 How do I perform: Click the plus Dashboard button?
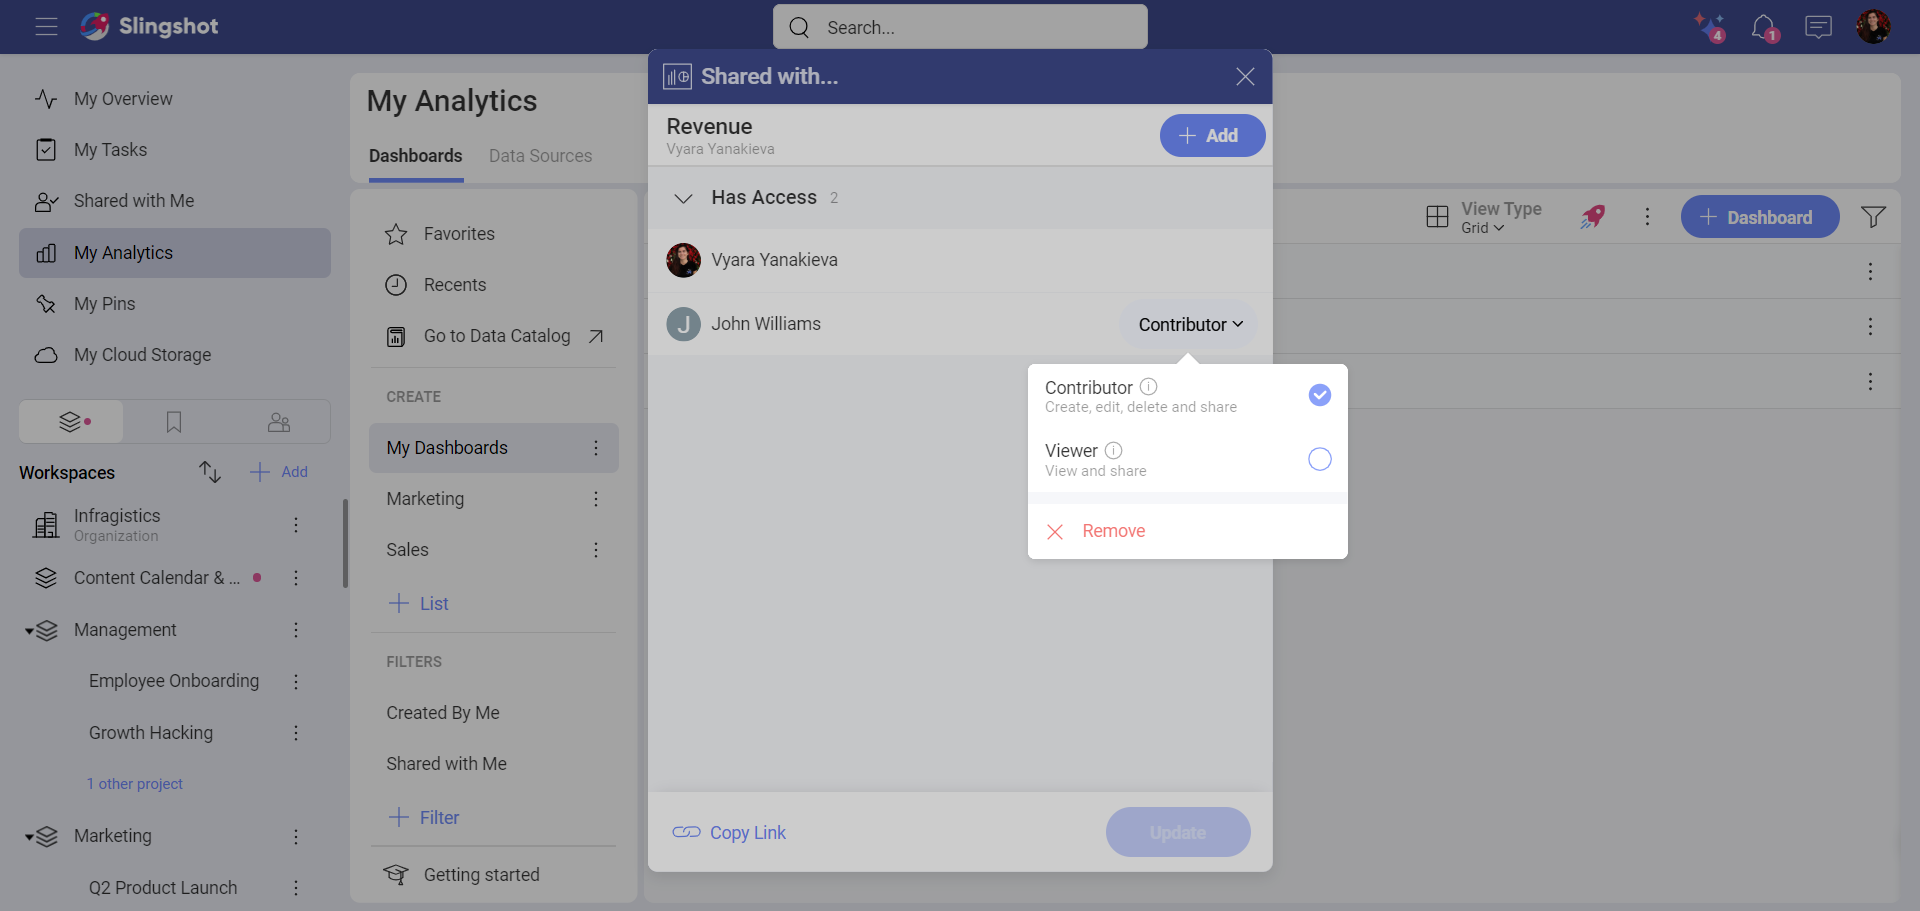coord(1759,217)
